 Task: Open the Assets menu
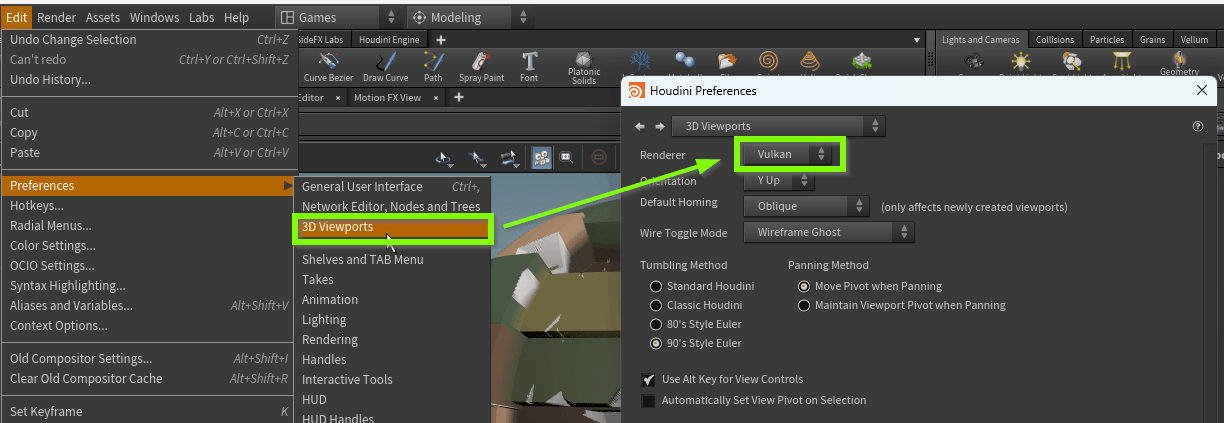pos(103,17)
